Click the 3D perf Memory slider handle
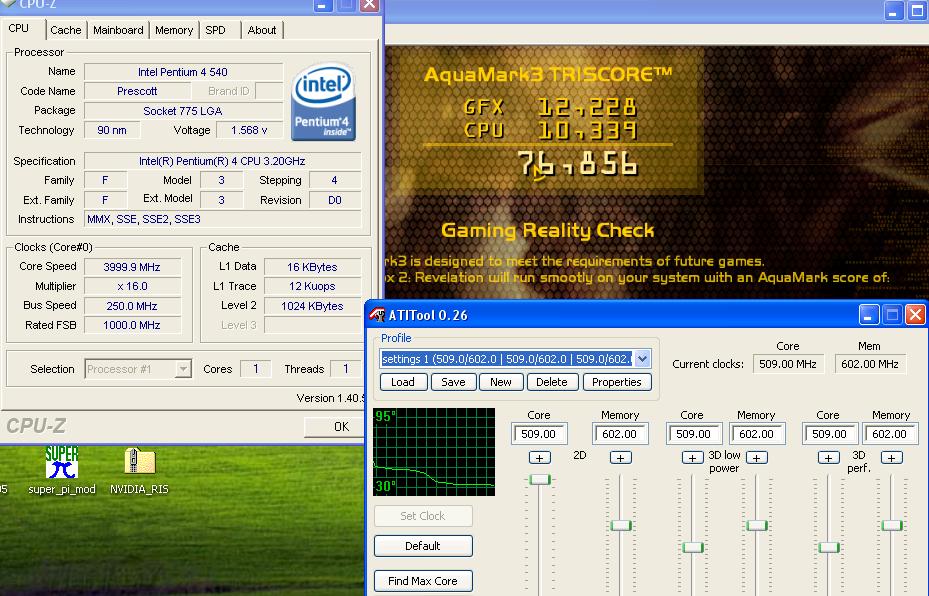Image resolution: width=929 pixels, height=596 pixels. coord(892,525)
